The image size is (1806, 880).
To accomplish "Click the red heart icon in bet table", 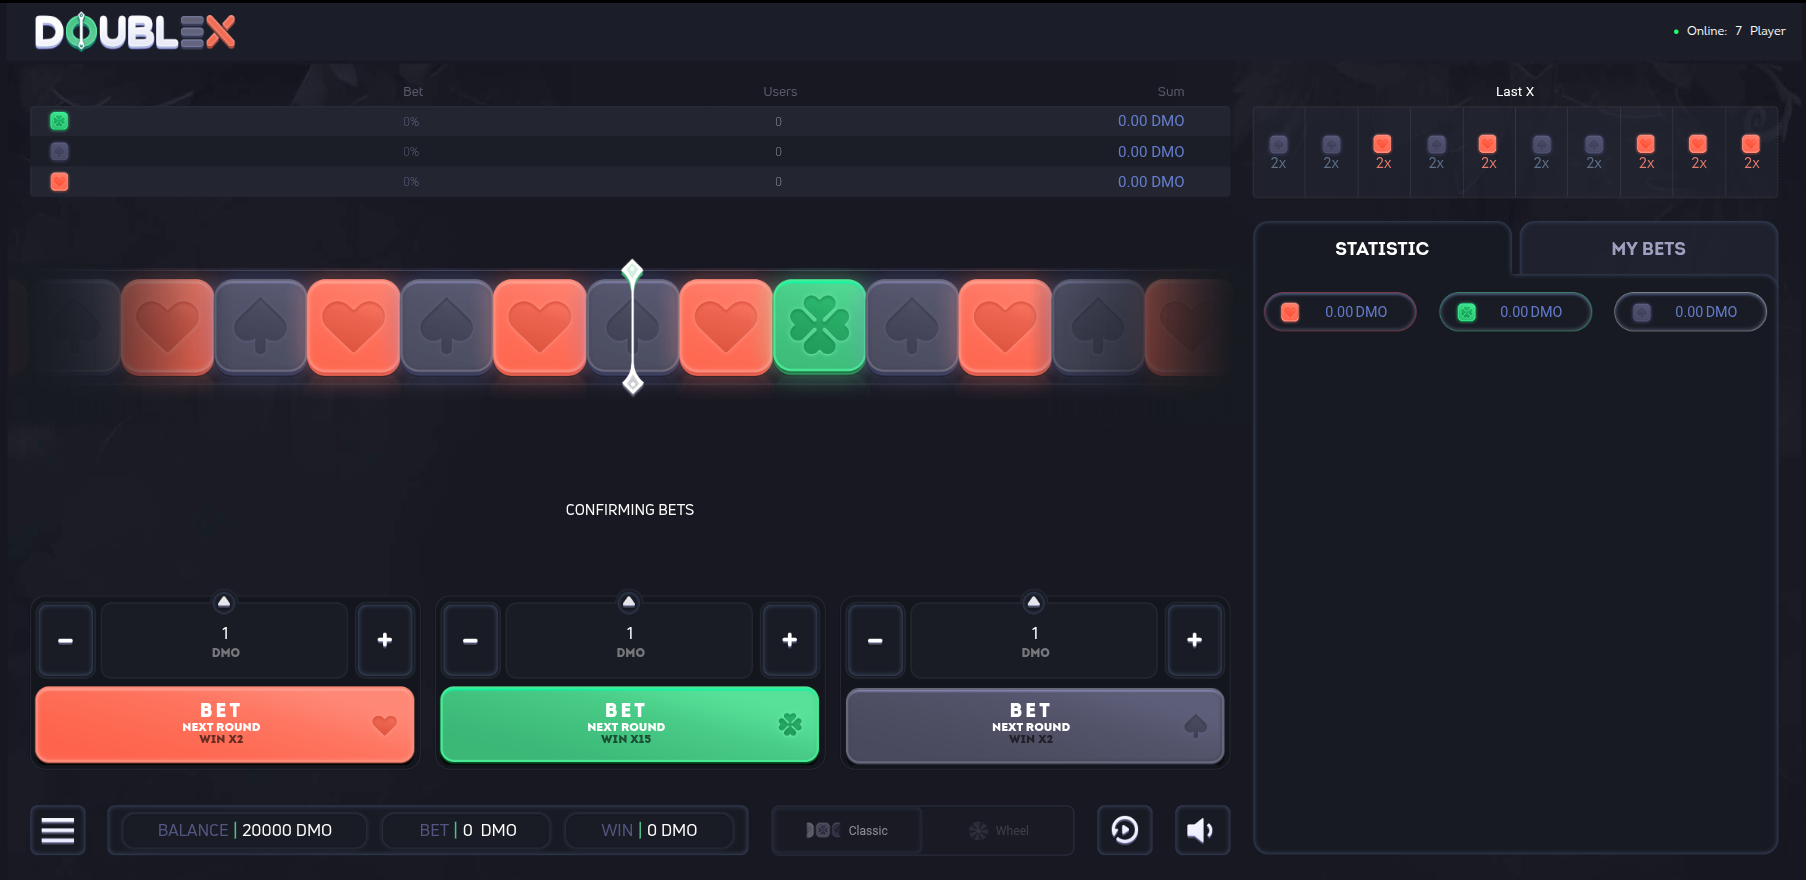I will [59, 181].
